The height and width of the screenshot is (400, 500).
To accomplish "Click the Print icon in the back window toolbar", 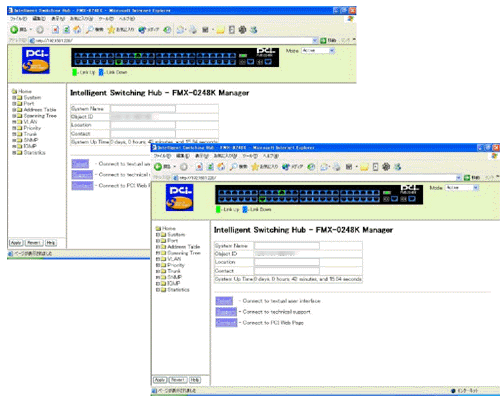I will 193,30.
